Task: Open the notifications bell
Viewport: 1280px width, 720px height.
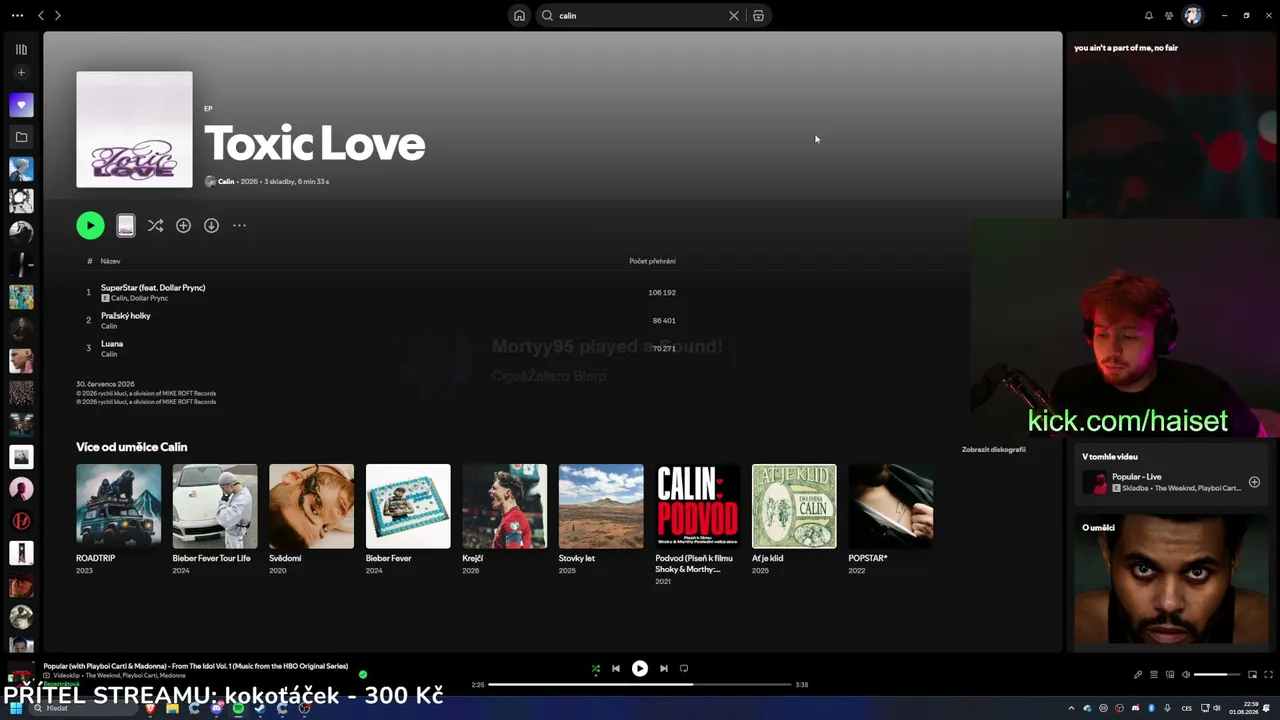Action: coord(1149,16)
